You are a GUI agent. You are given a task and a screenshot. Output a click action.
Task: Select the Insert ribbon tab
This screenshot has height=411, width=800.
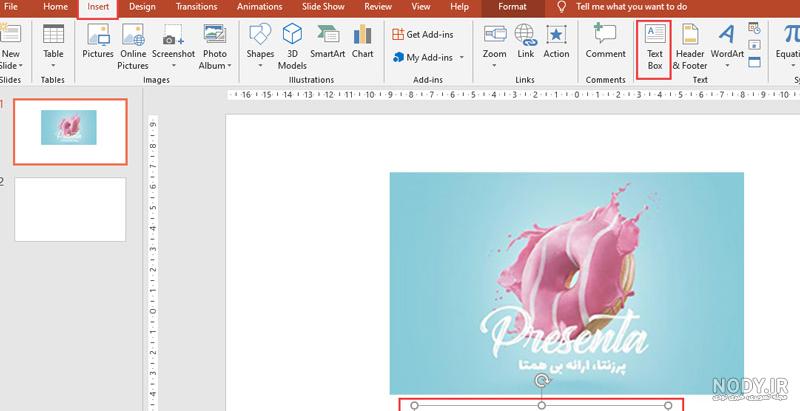(x=98, y=7)
